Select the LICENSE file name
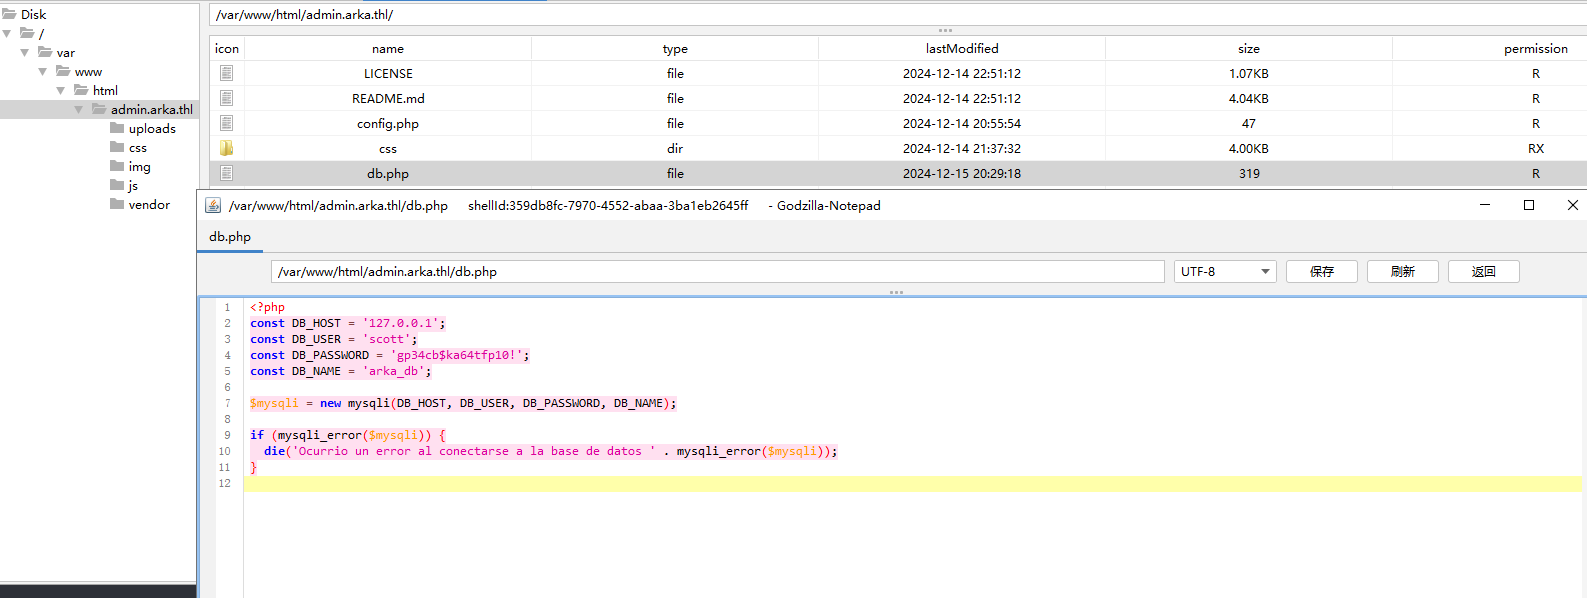 [x=388, y=73]
